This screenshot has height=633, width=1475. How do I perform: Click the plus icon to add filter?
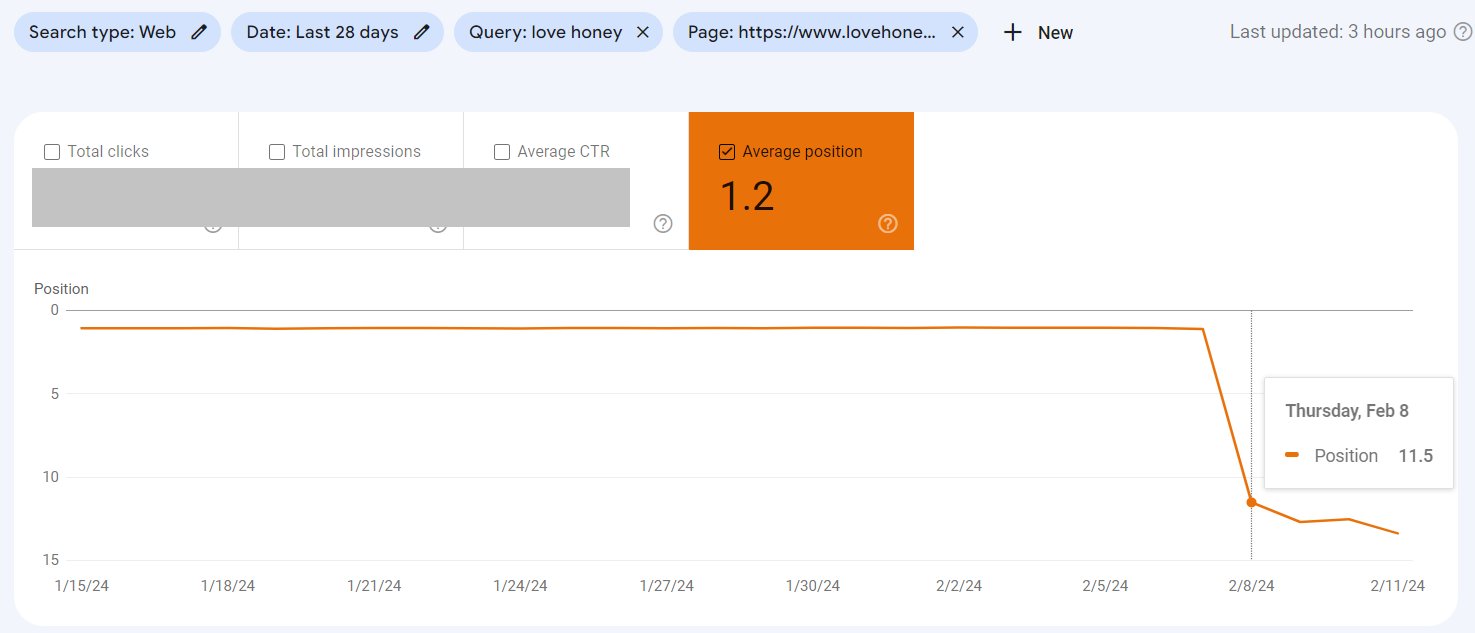[x=1013, y=32]
